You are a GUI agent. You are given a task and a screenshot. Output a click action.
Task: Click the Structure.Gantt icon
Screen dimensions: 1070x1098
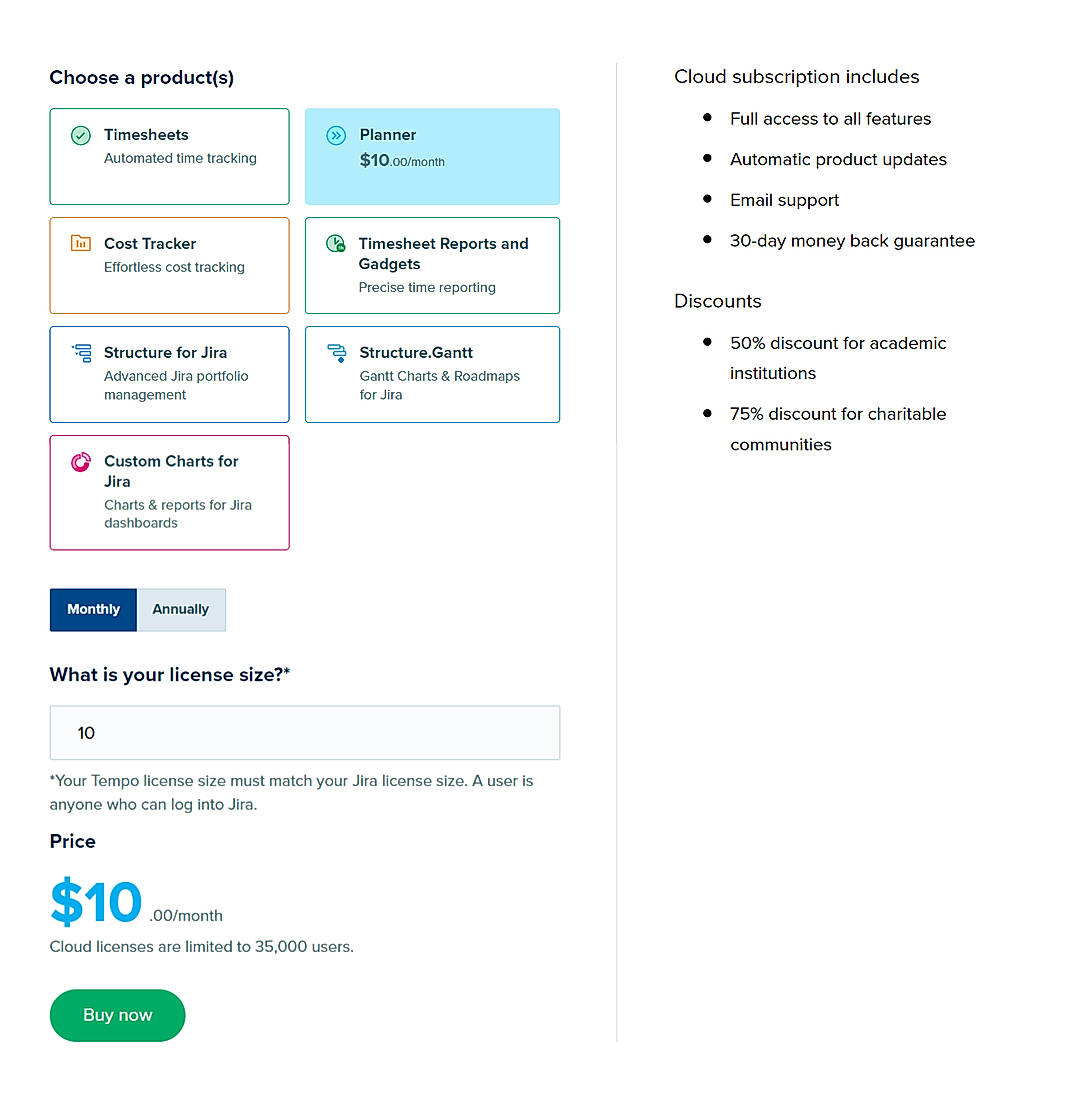click(x=336, y=353)
